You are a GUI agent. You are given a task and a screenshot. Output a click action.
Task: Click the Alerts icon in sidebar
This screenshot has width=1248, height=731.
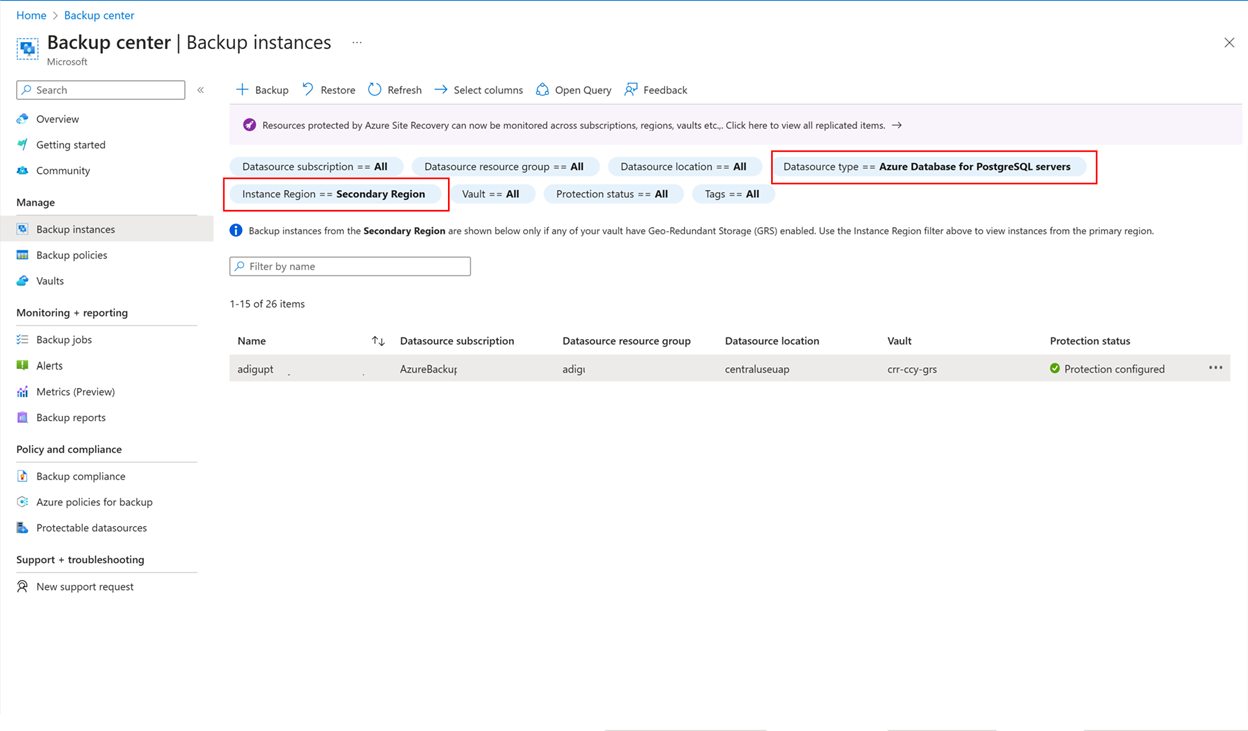(23, 366)
